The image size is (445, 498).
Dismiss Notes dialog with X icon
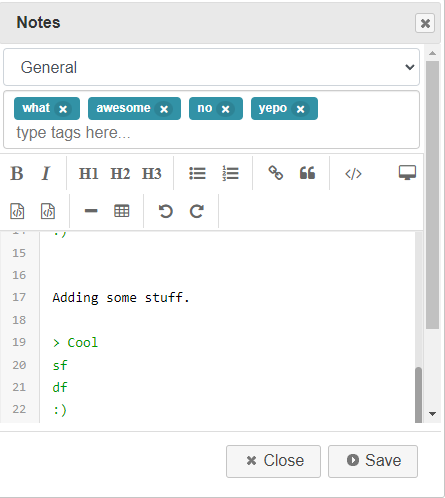point(425,23)
